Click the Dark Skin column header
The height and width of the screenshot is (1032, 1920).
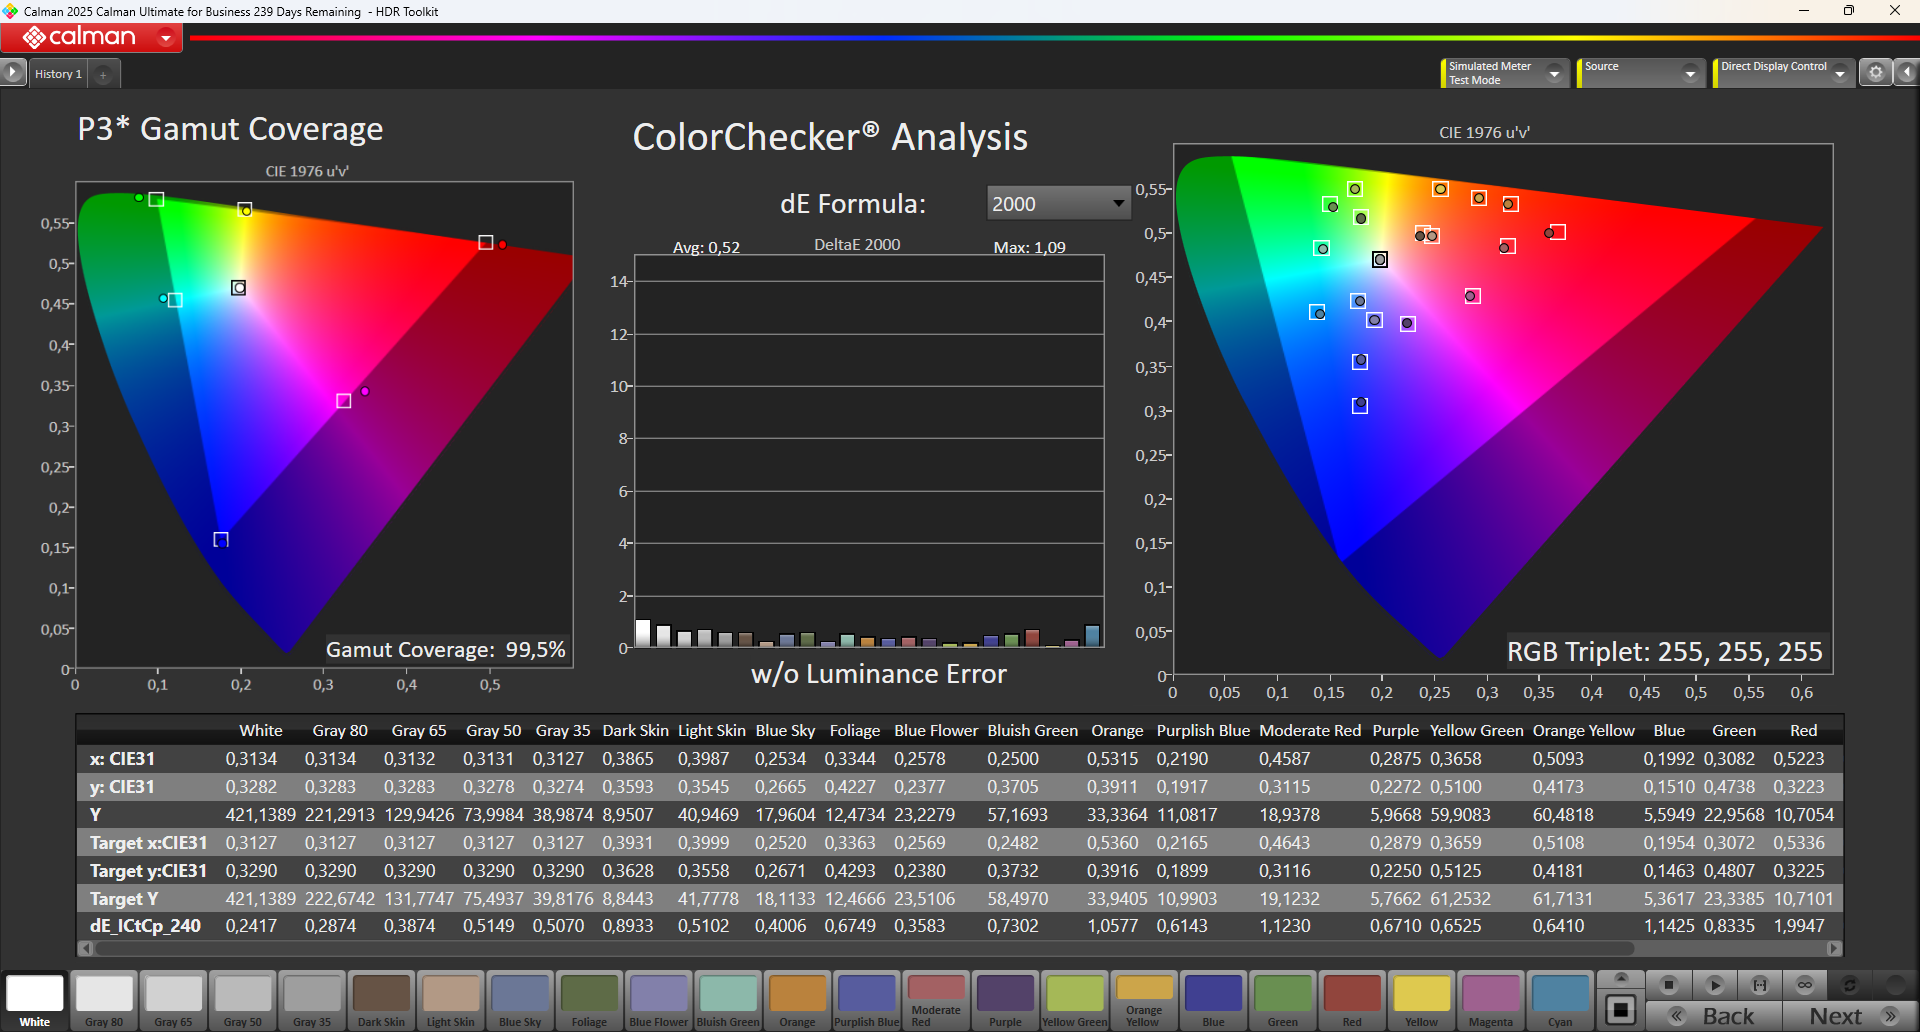[635, 730]
